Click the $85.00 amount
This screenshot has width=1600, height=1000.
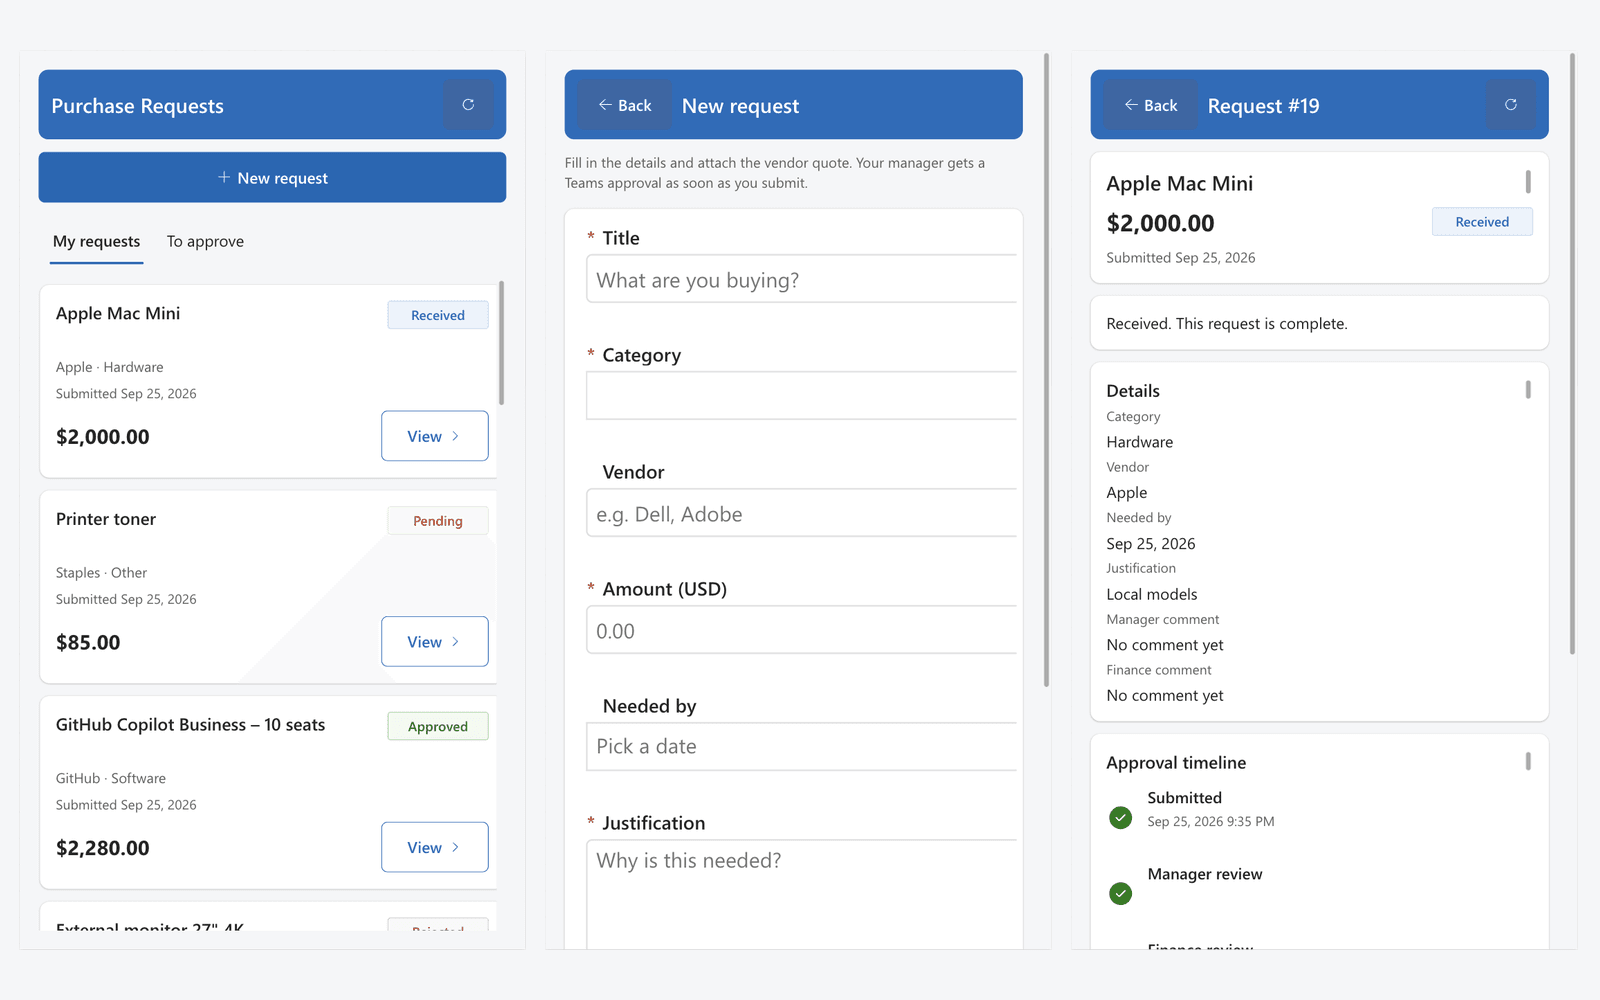click(88, 643)
